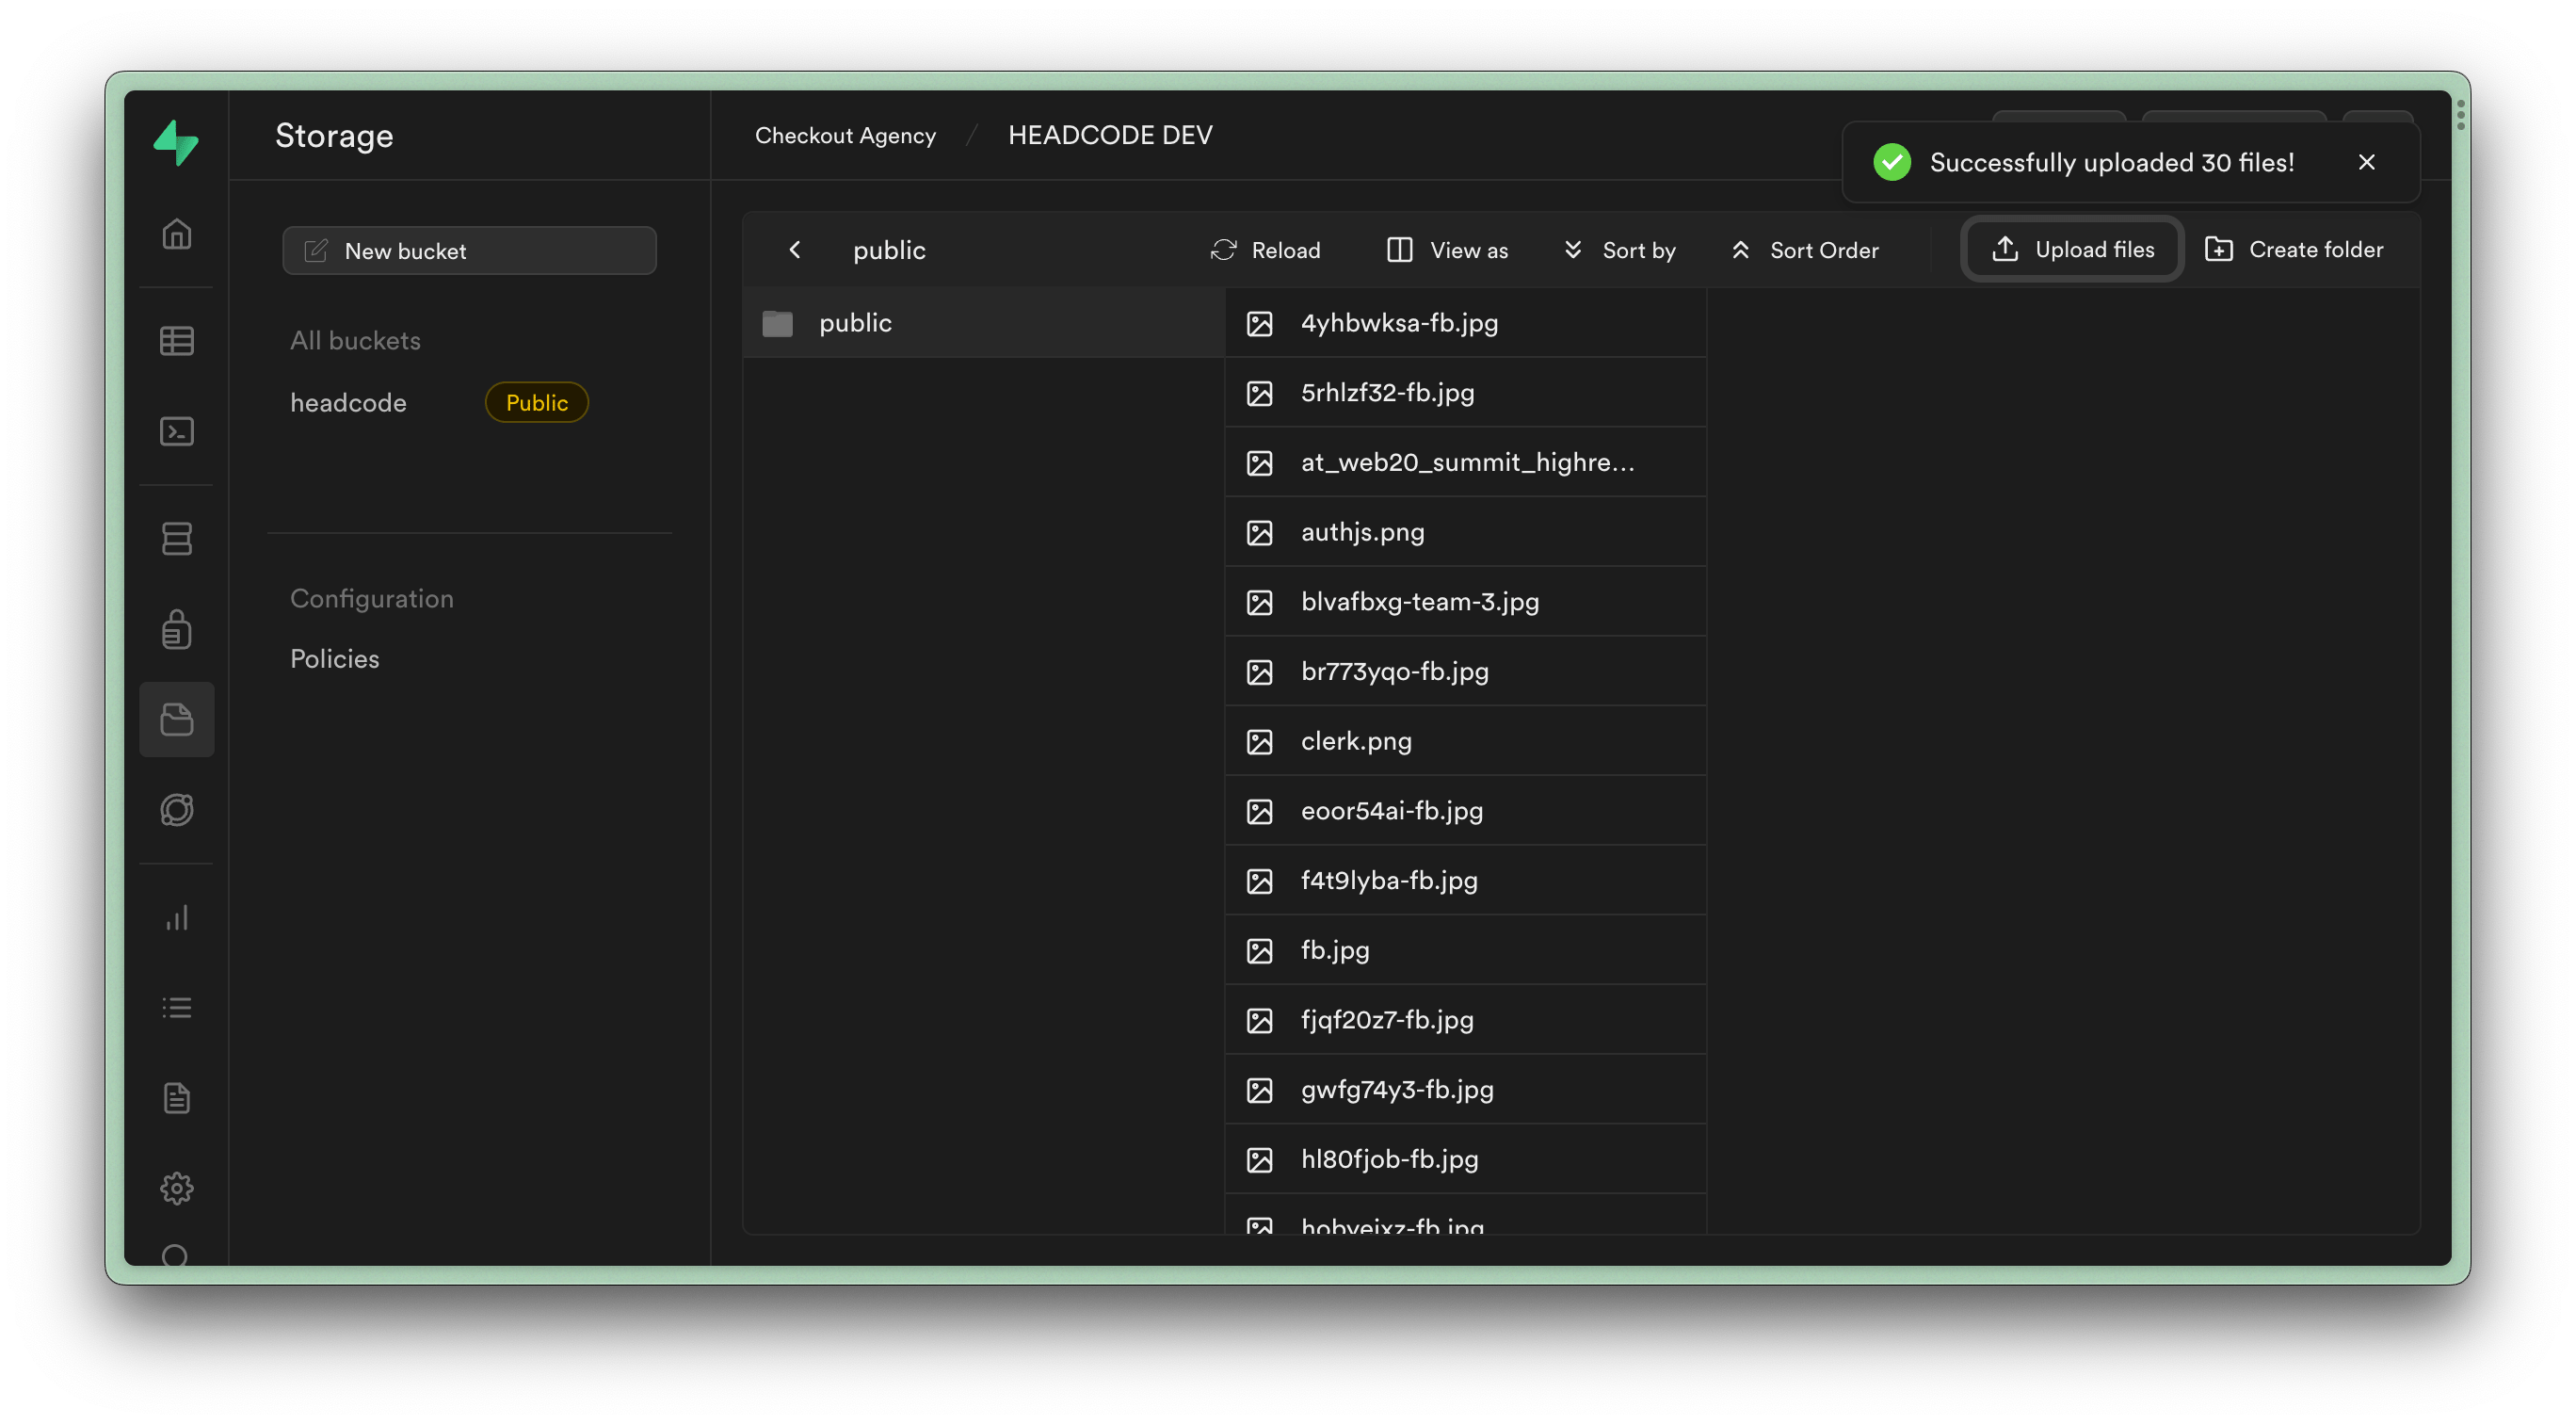The image size is (2576, 1424).
Task: Open project Settings gear icon
Action: (177, 1188)
